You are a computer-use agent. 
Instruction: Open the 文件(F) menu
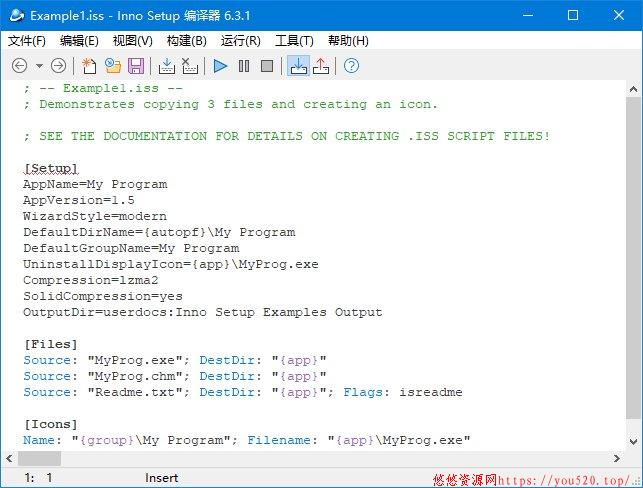[27, 41]
